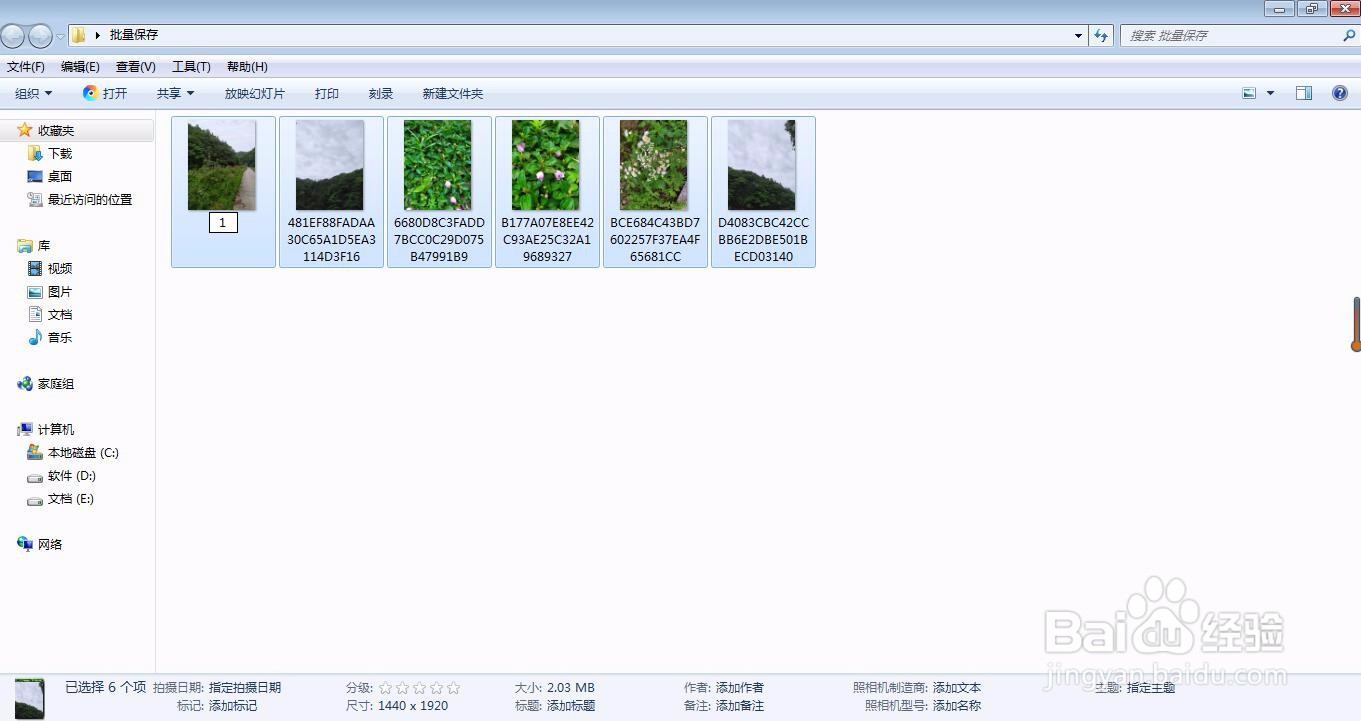
Task: Select 收藏夹 in the navigation pane
Action: pyautogui.click(x=56, y=130)
